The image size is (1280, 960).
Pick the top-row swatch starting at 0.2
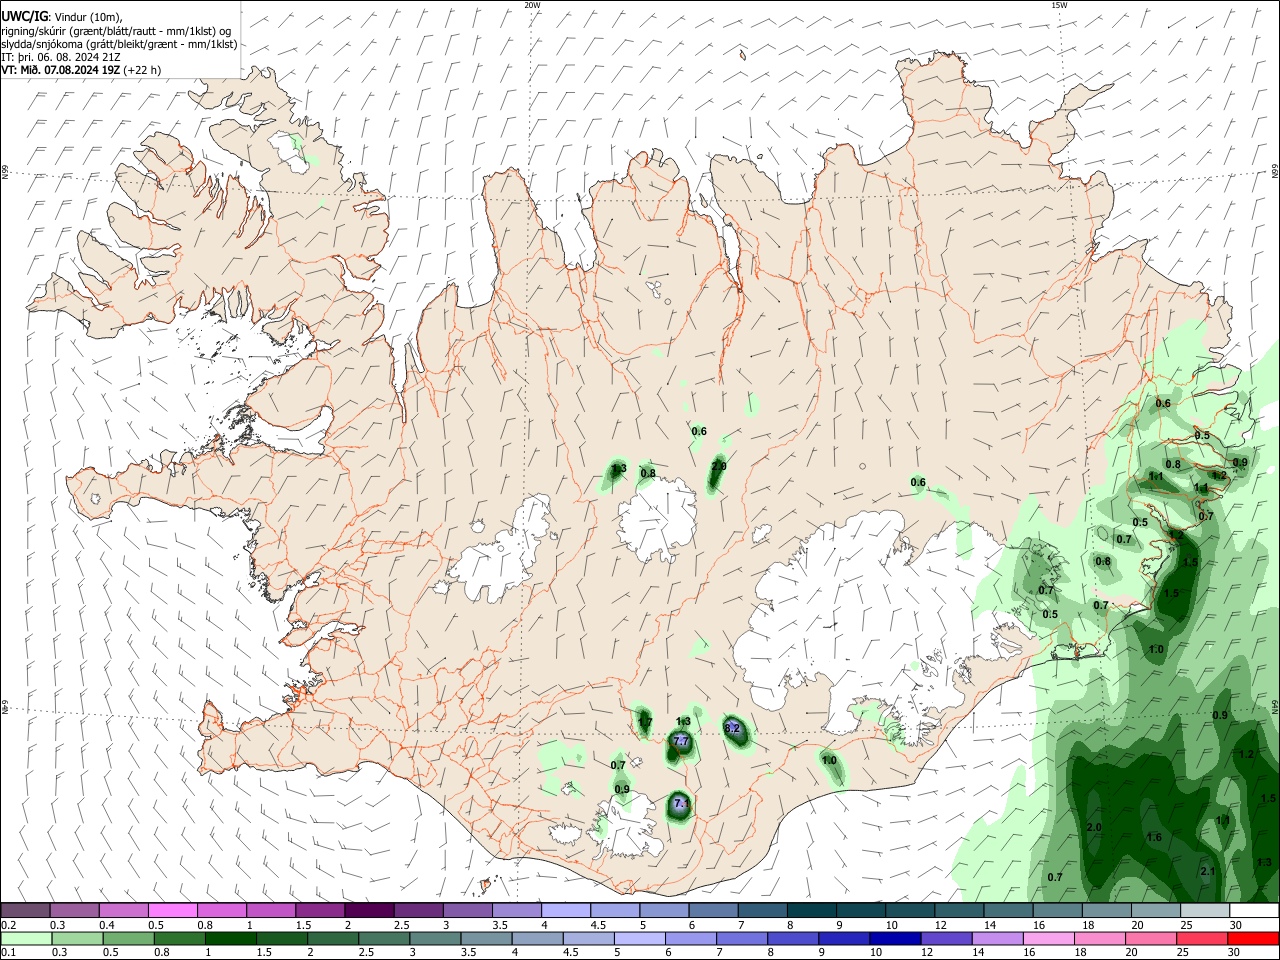[25, 911]
